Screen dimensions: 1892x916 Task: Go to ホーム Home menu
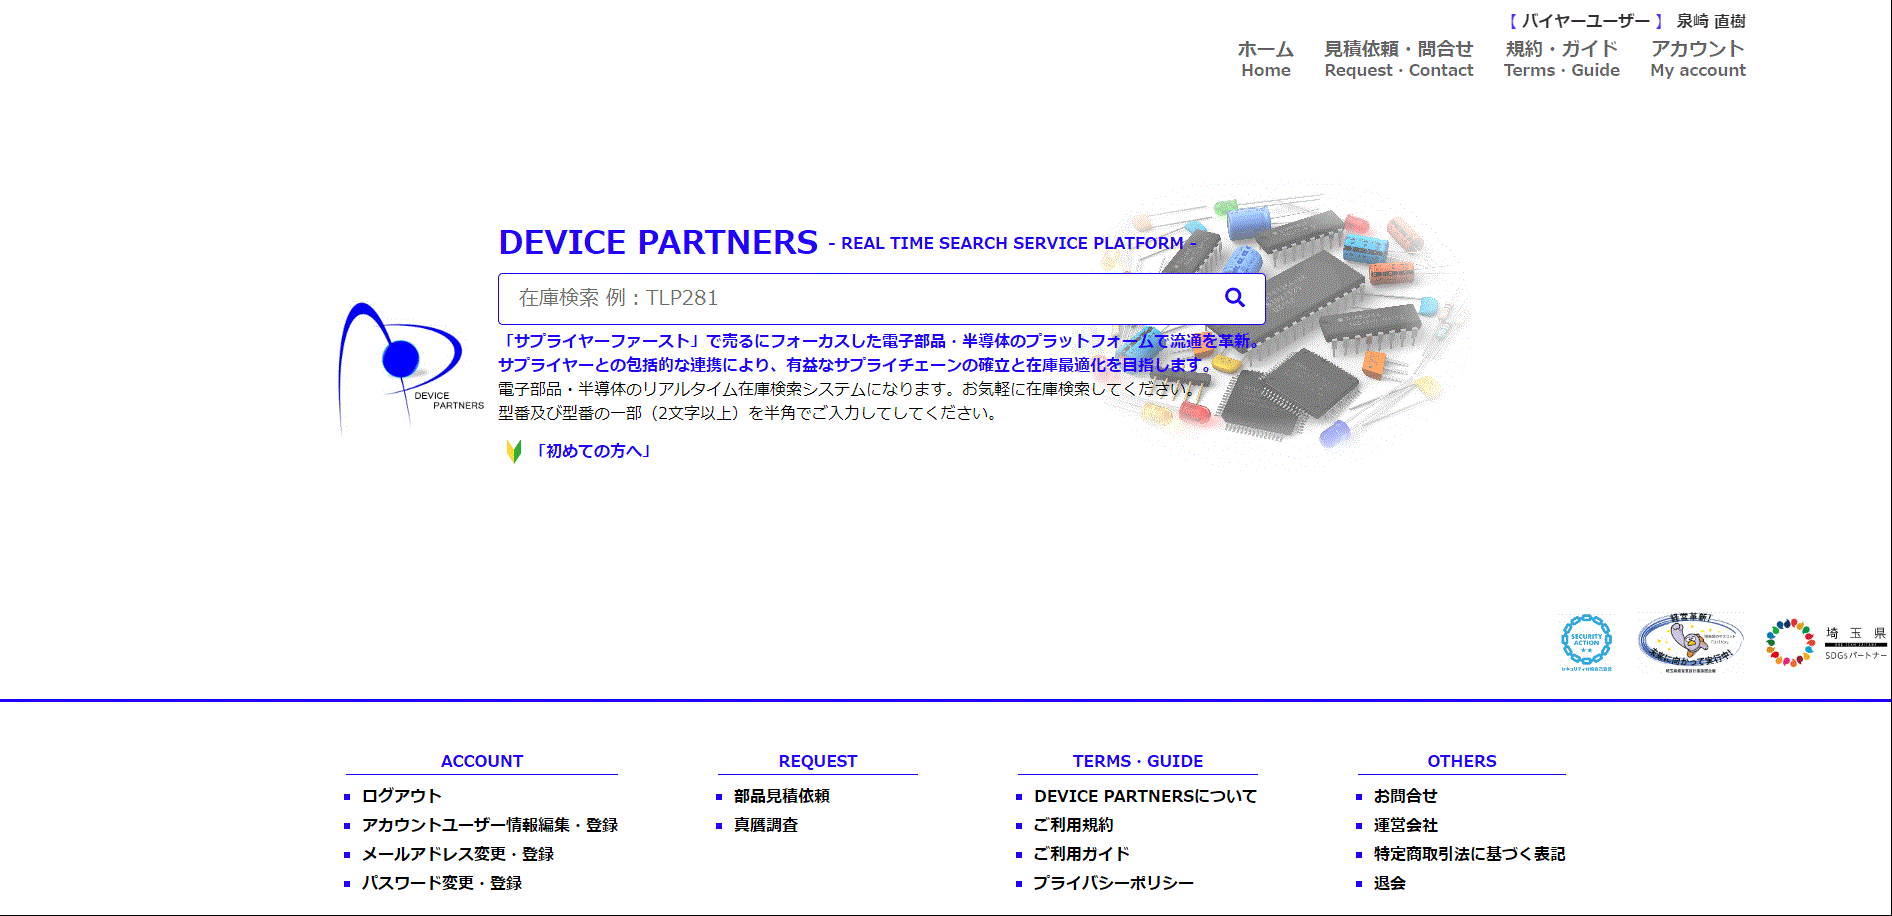(1266, 59)
